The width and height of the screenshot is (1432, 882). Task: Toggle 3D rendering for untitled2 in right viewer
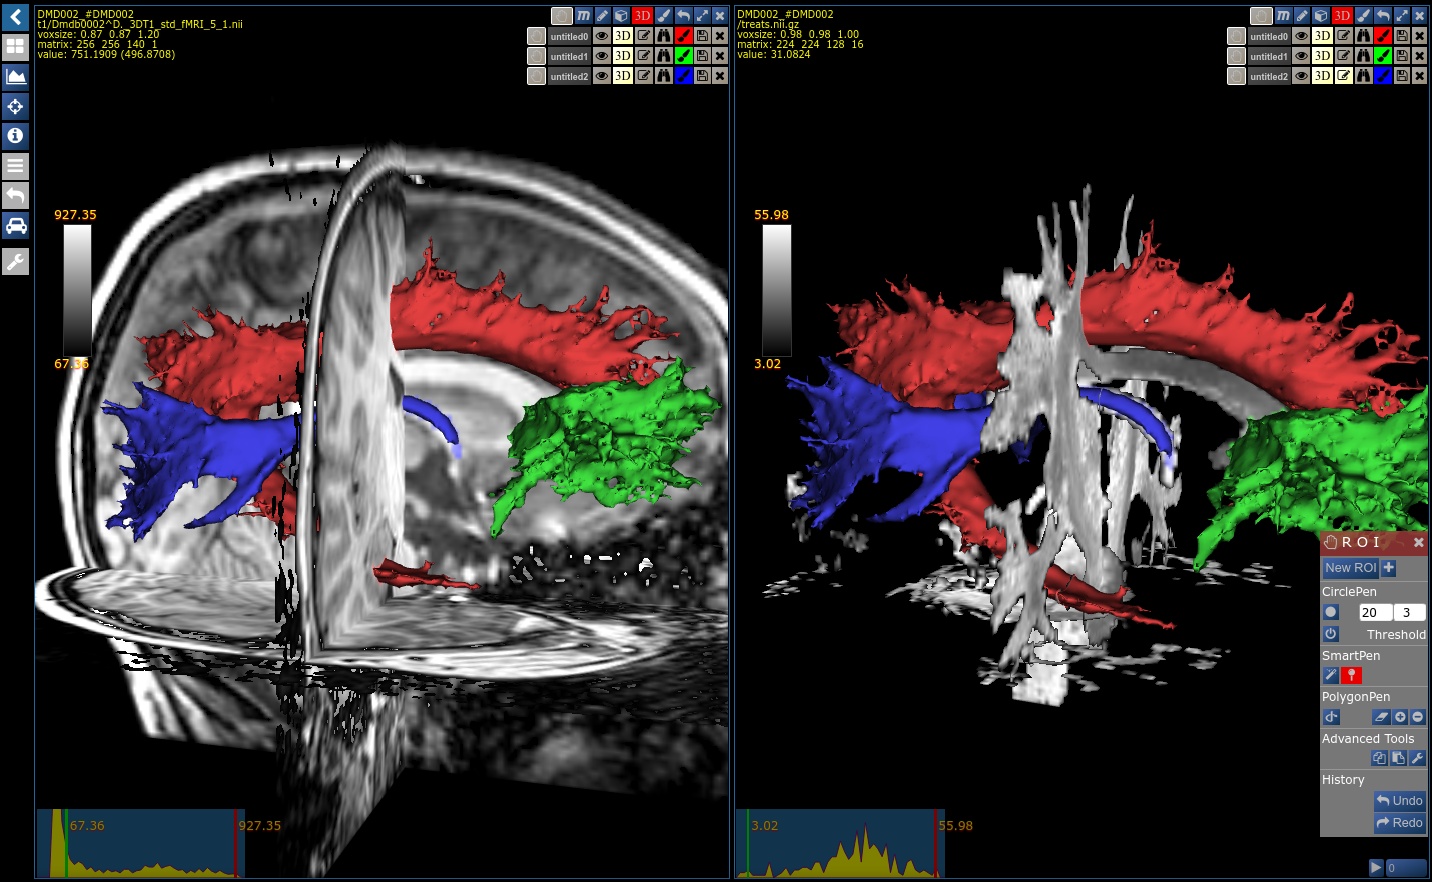(1323, 76)
